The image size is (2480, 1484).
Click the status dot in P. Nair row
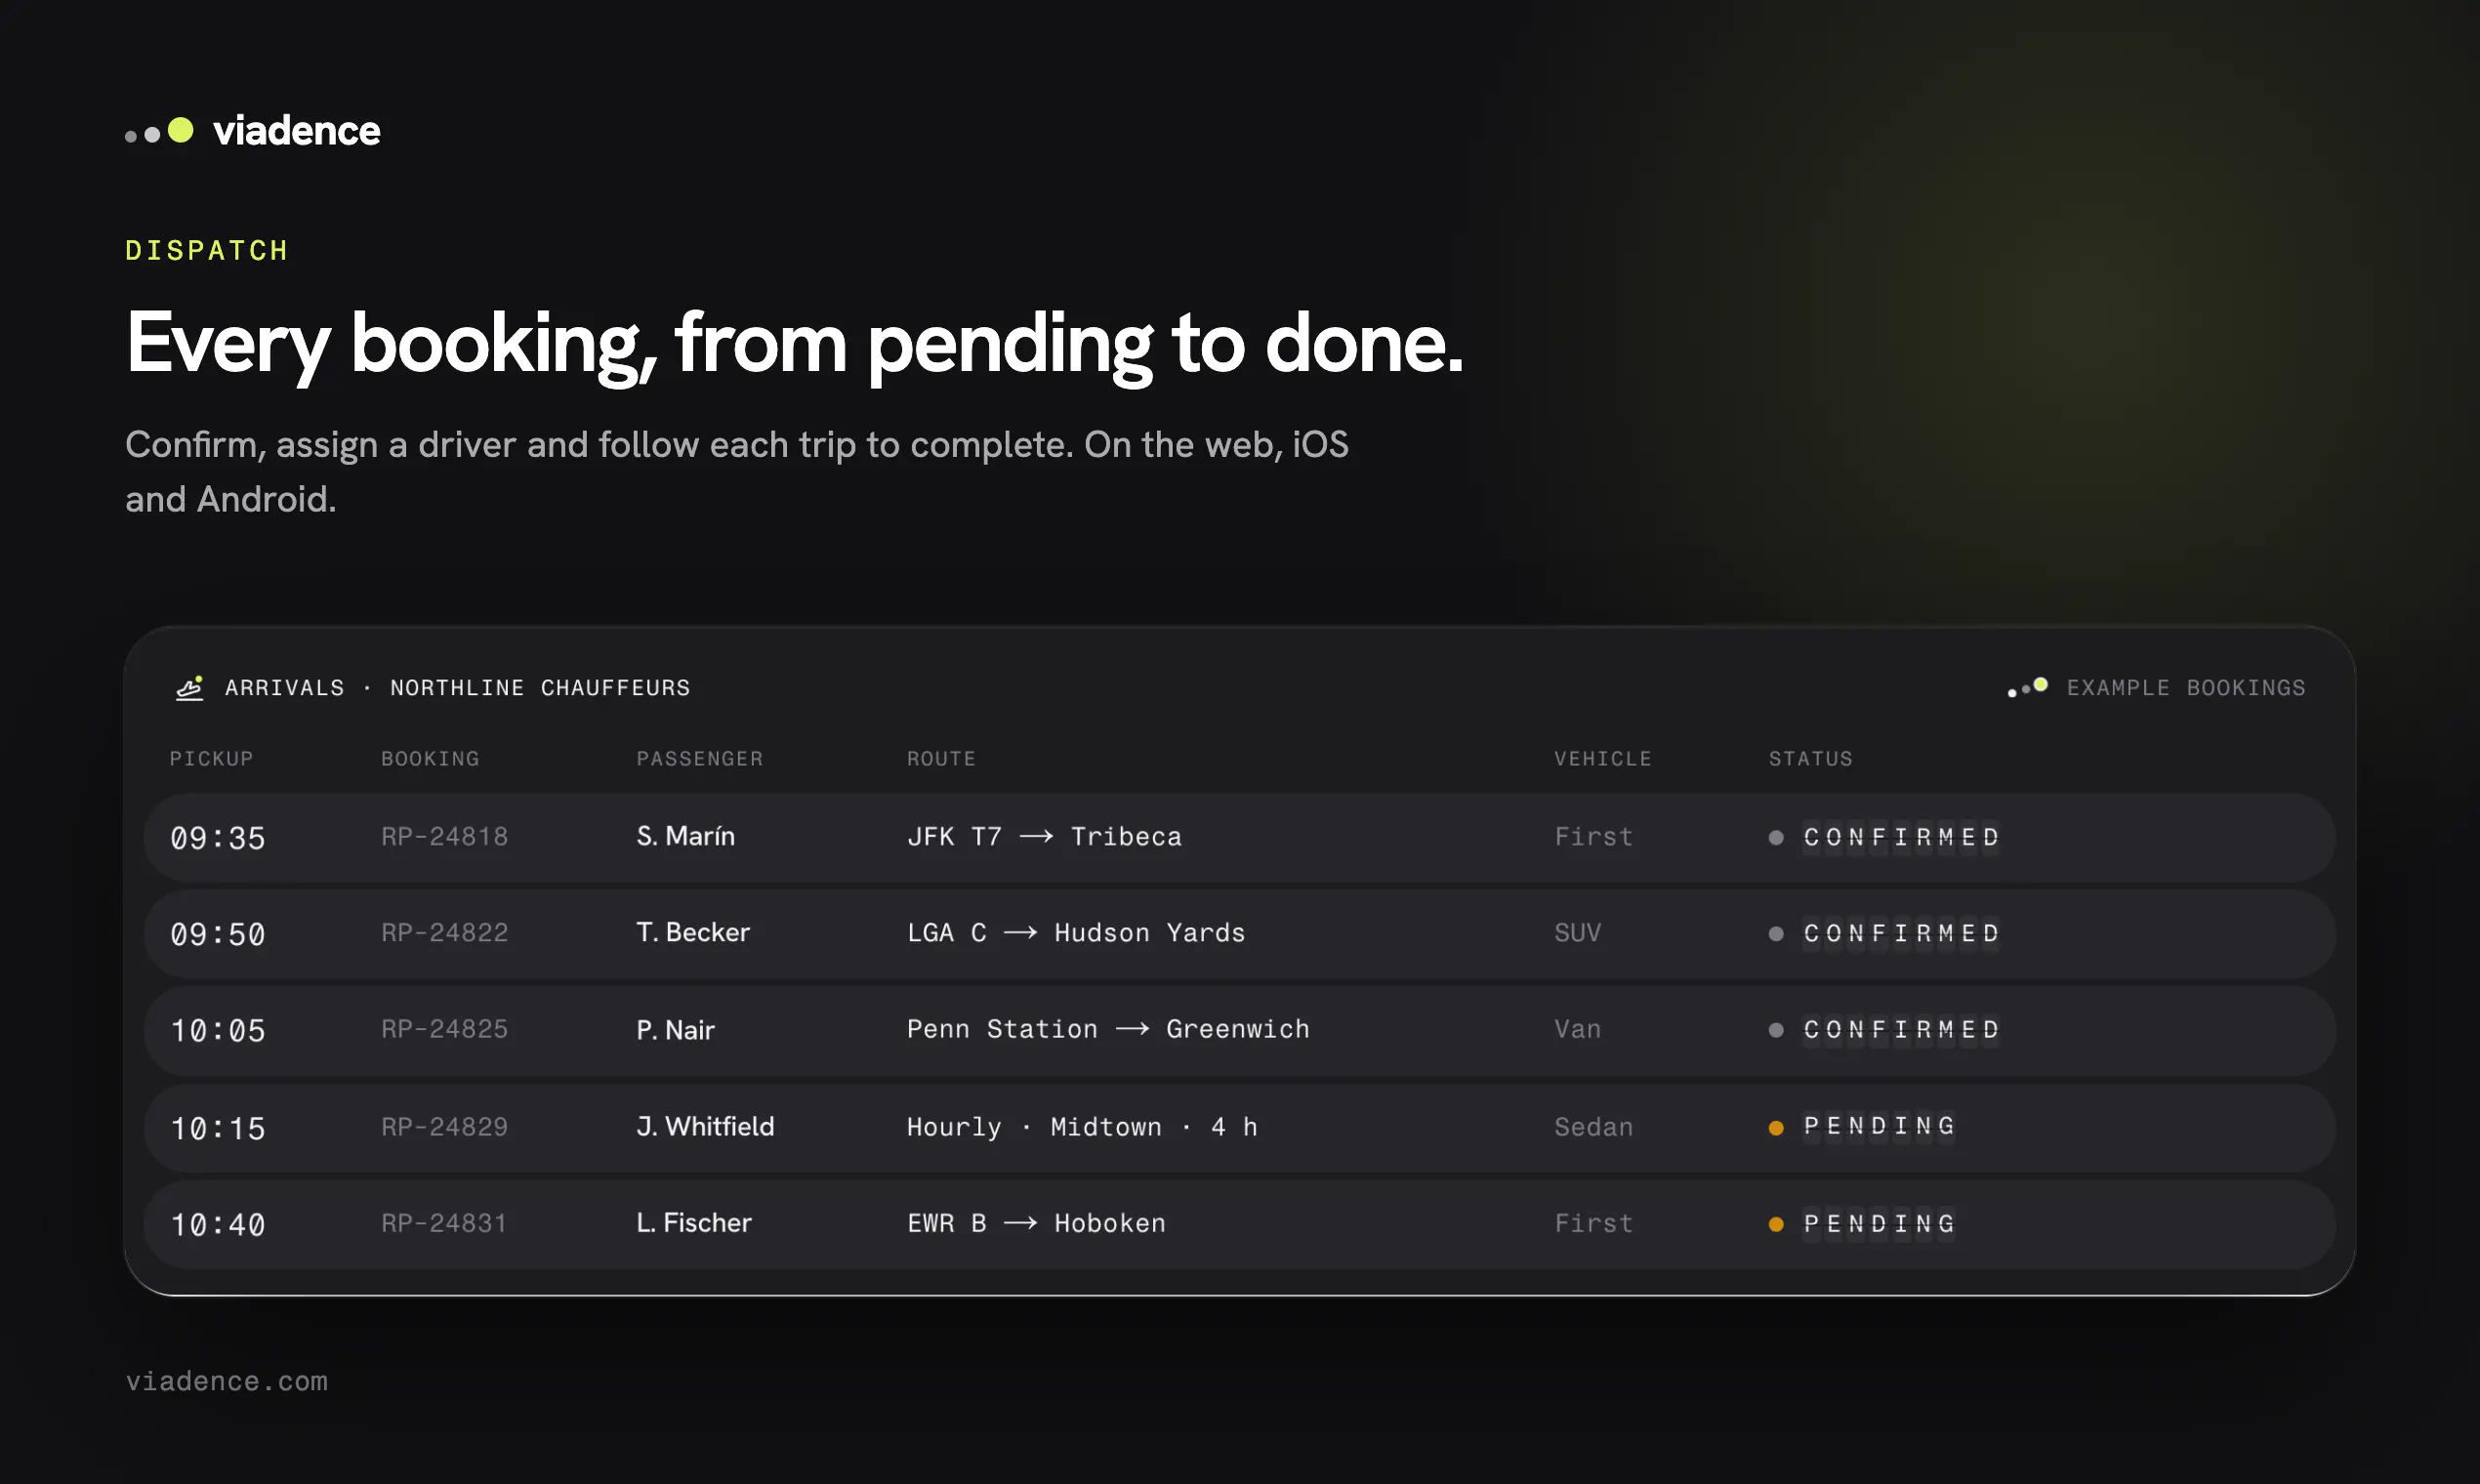[x=1776, y=1030]
